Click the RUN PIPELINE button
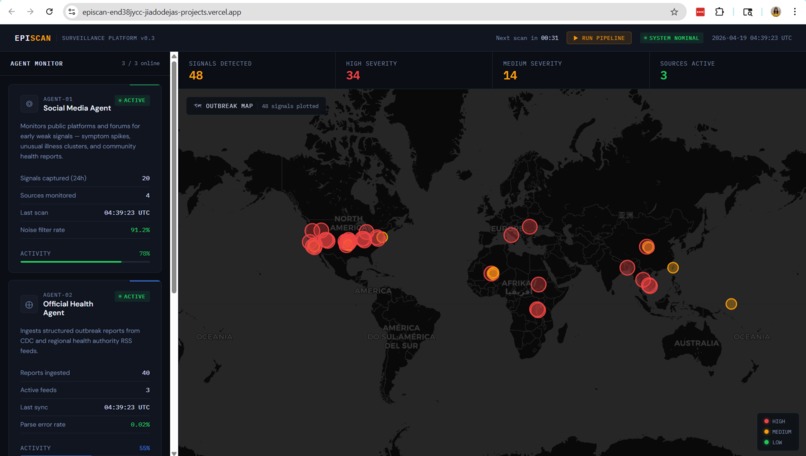The image size is (806, 456). tap(599, 38)
